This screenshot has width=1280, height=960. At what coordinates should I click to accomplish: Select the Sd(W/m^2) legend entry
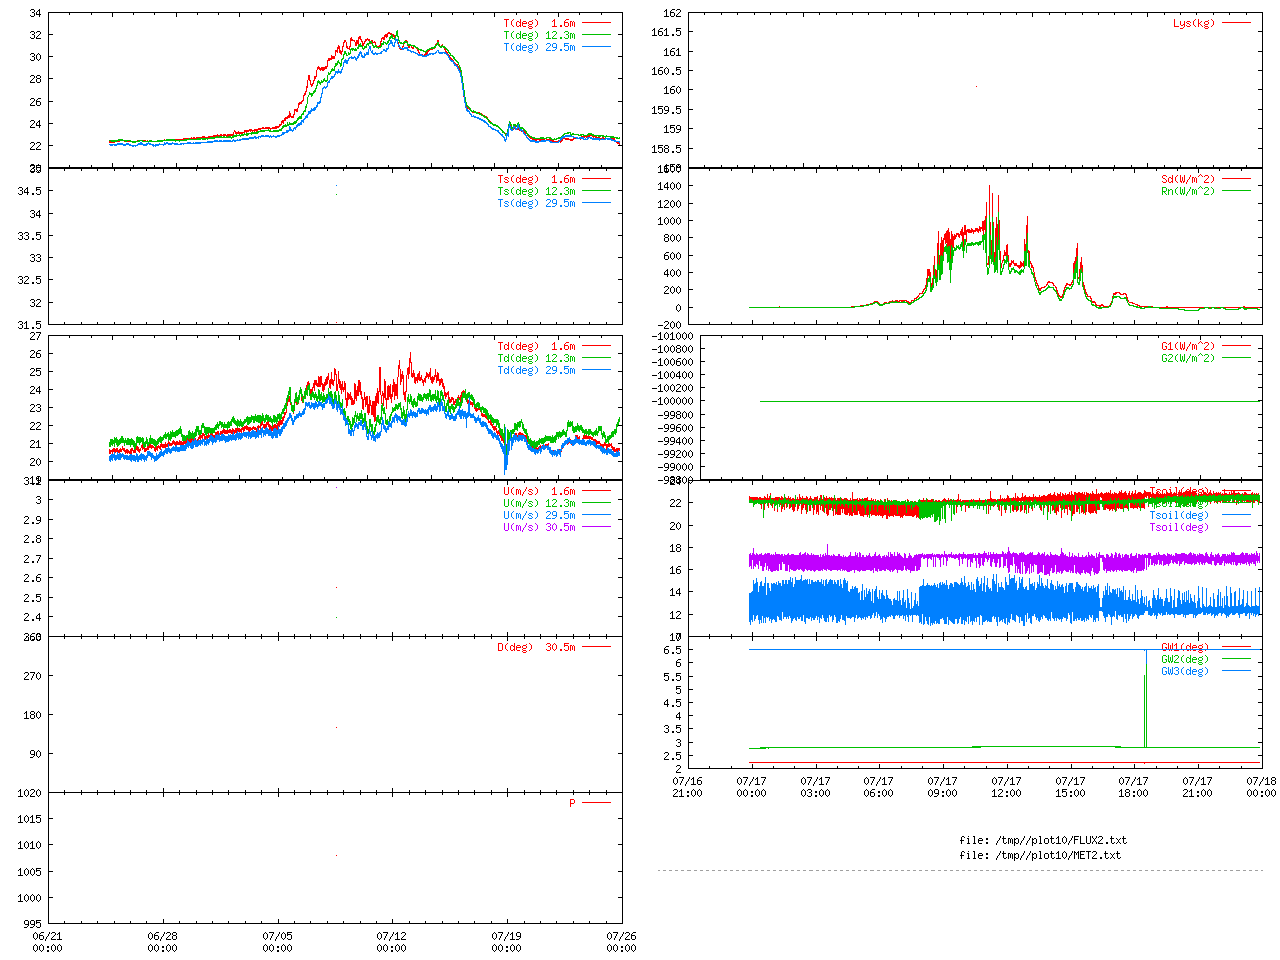(1187, 180)
